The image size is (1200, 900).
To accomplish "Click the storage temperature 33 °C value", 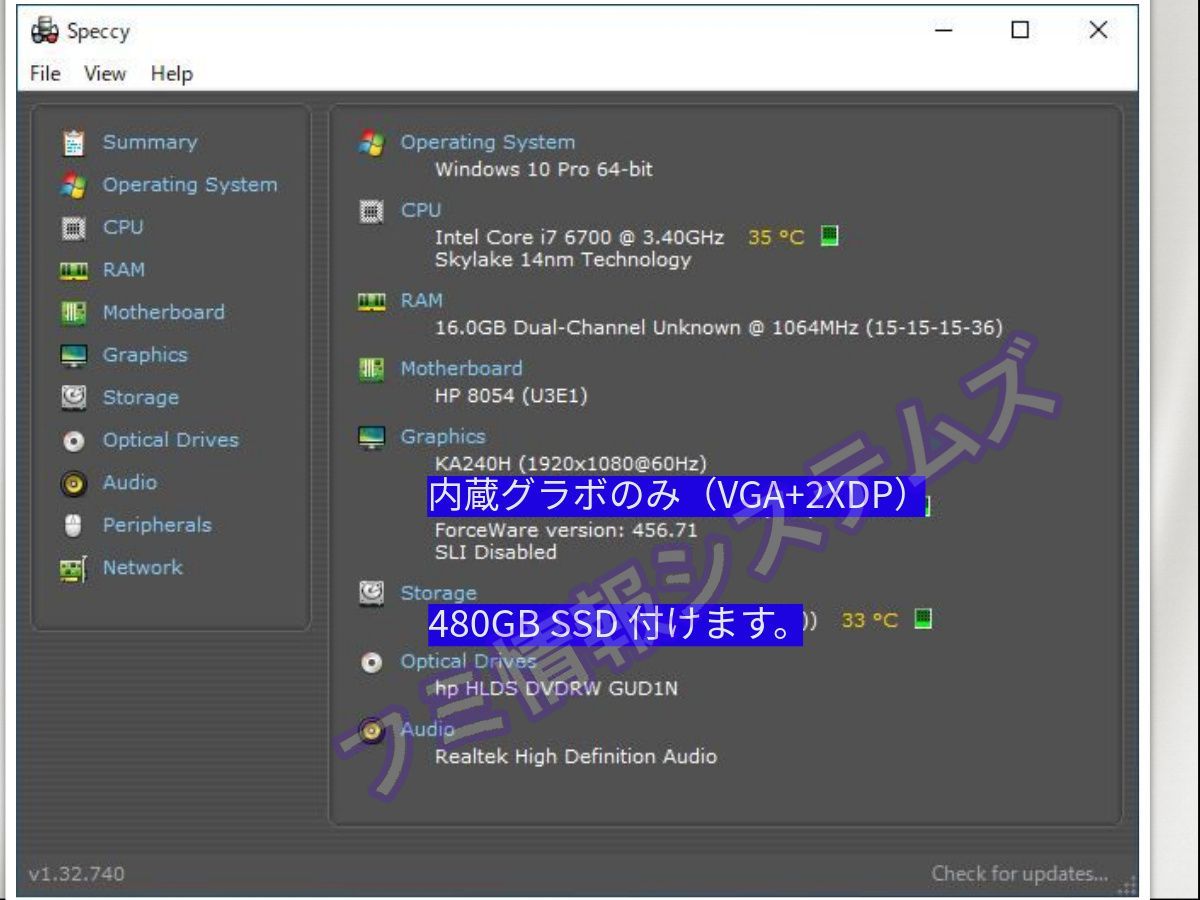I will click(870, 620).
